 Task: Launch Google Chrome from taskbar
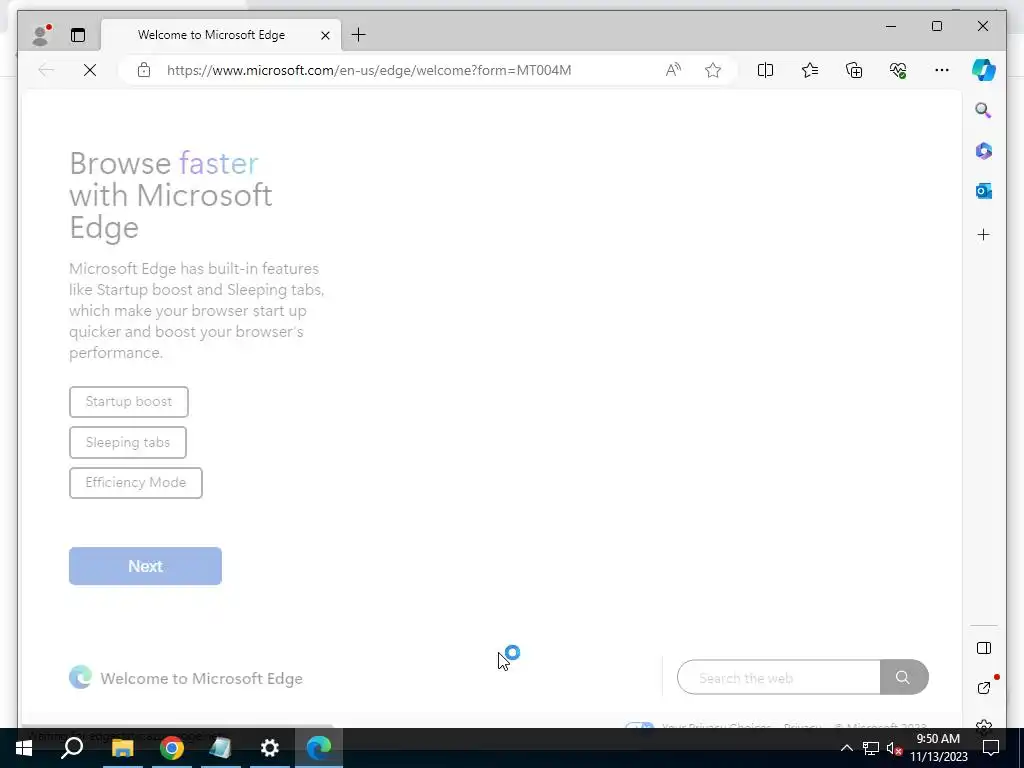pyautogui.click(x=172, y=748)
